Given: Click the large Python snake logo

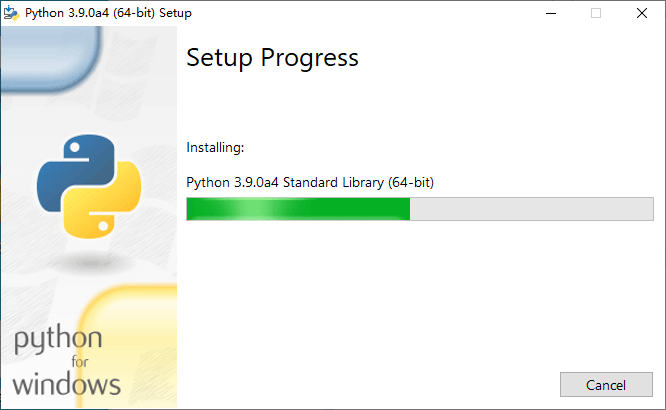Looking at the screenshot, I should [x=89, y=186].
